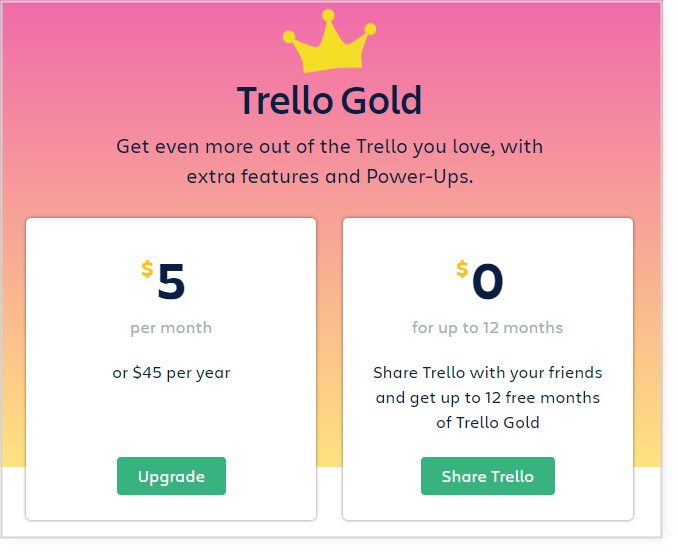Upgrade to Trello Gold with the Upgrade button

click(171, 476)
